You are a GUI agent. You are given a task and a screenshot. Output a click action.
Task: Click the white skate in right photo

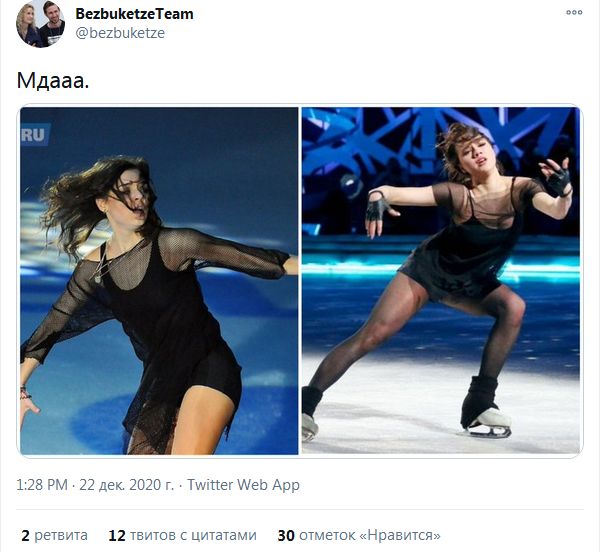(x=489, y=423)
